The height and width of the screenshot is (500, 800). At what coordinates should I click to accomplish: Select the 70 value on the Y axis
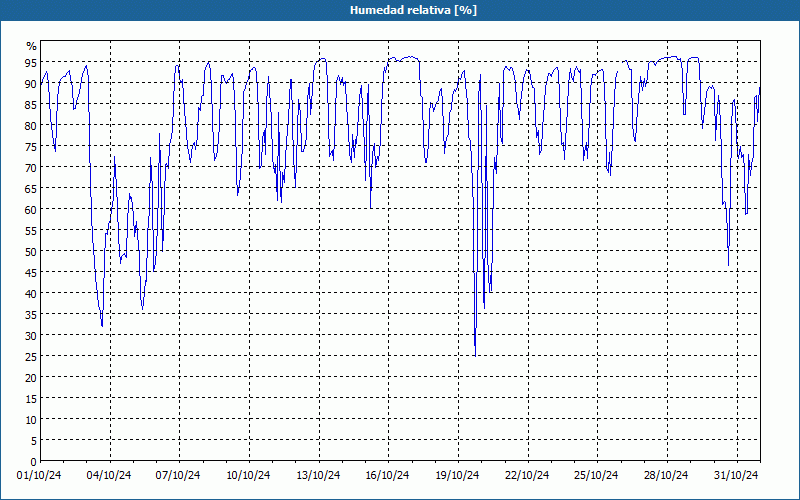click(31, 168)
